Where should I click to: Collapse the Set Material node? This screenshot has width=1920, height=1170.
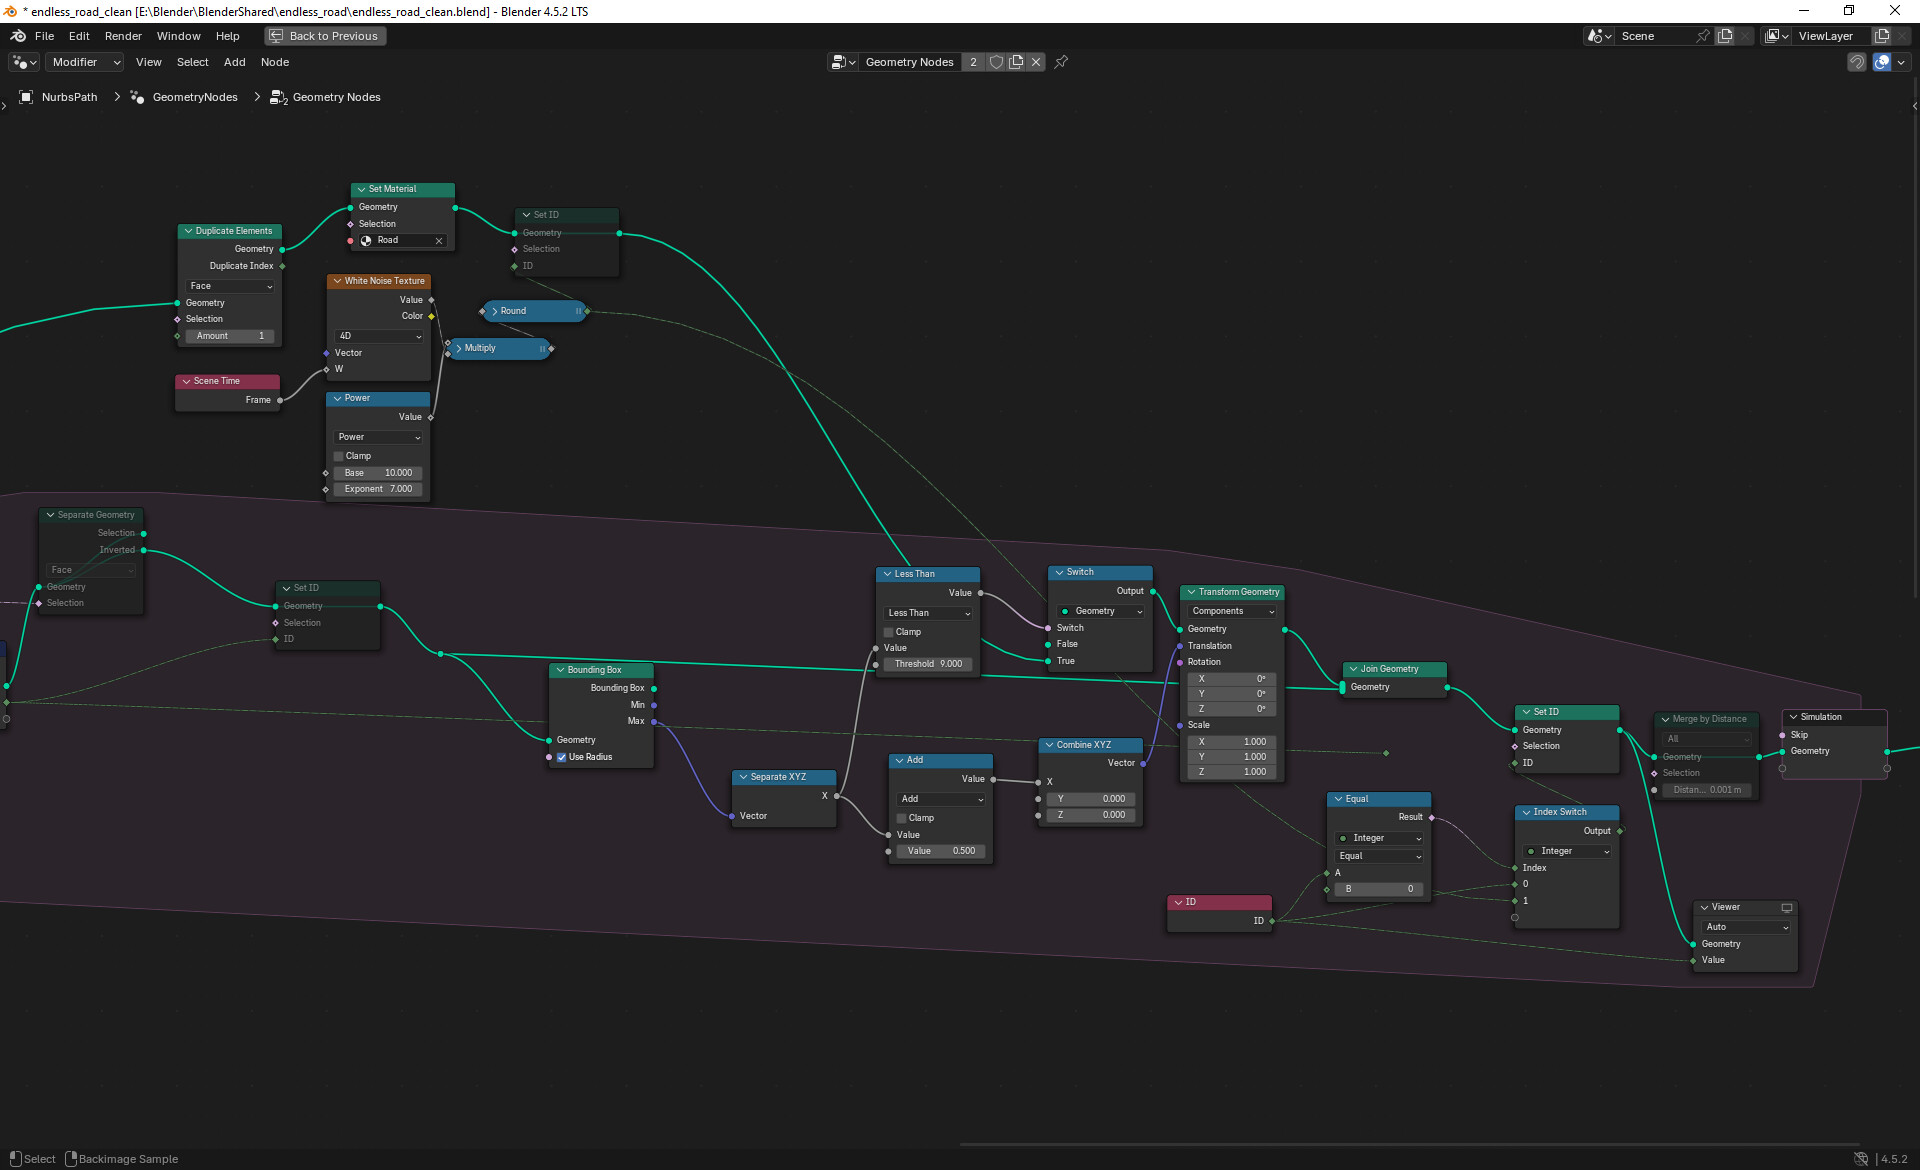[x=361, y=189]
